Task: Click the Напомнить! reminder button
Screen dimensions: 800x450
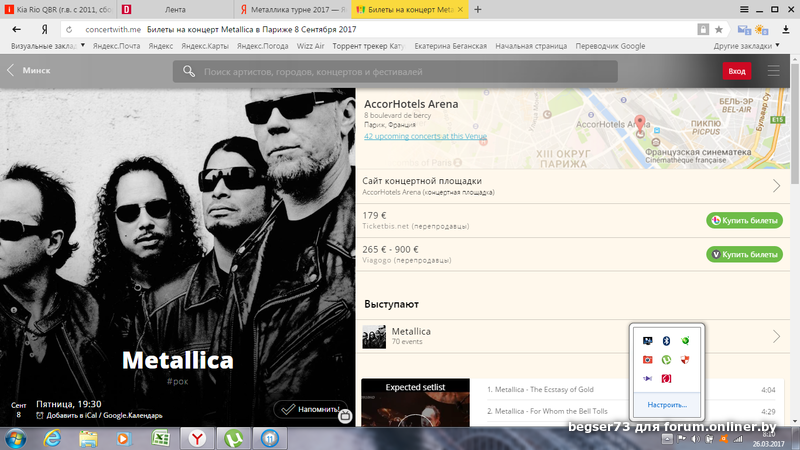Action: [x=310, y=409]
